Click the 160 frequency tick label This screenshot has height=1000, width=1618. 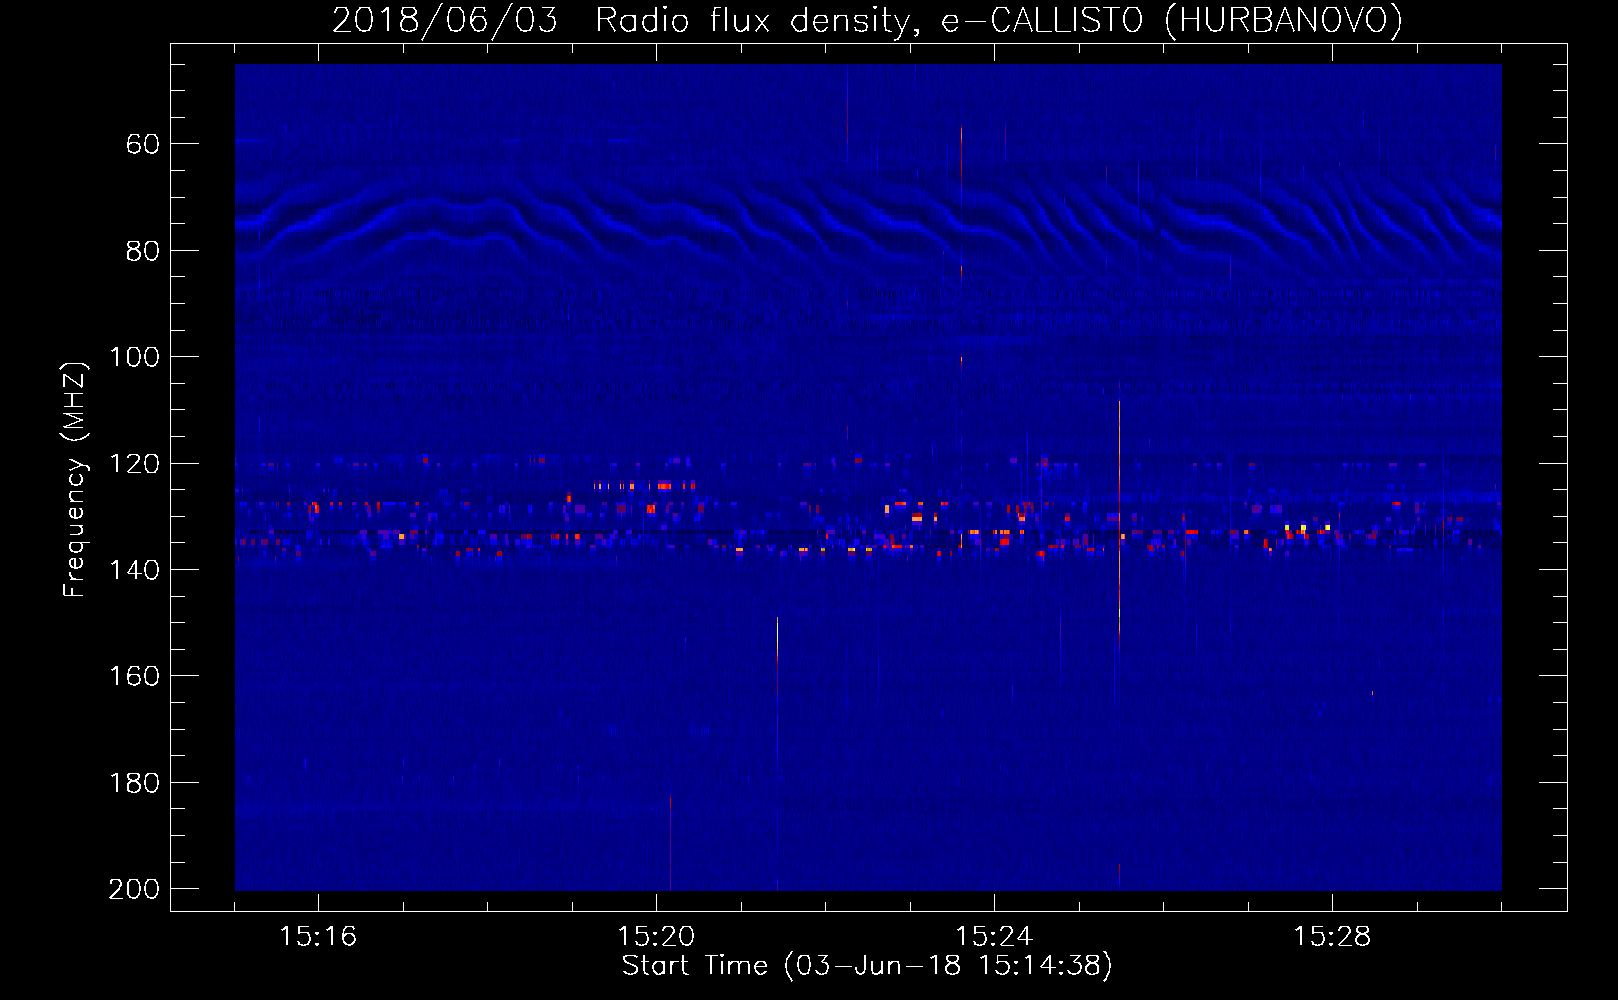134,676
